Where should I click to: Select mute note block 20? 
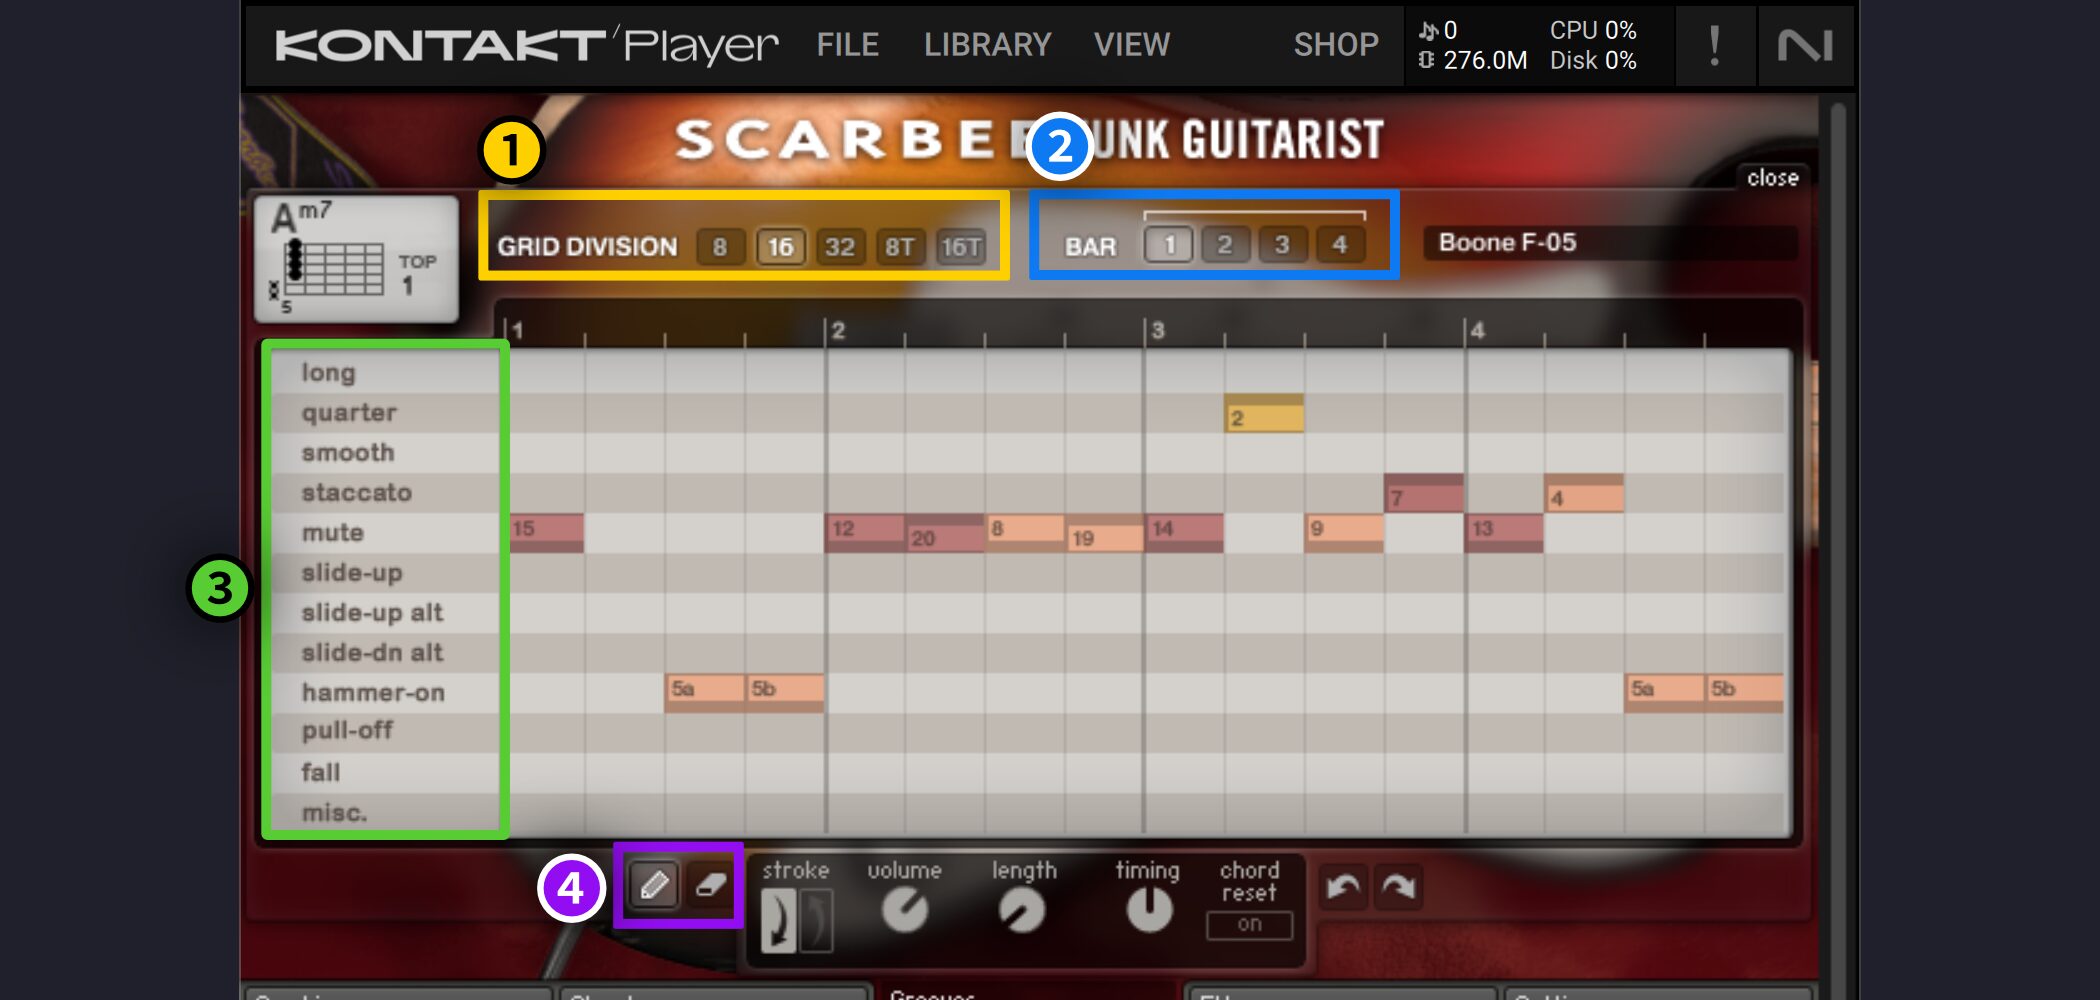tap(944, 533)
